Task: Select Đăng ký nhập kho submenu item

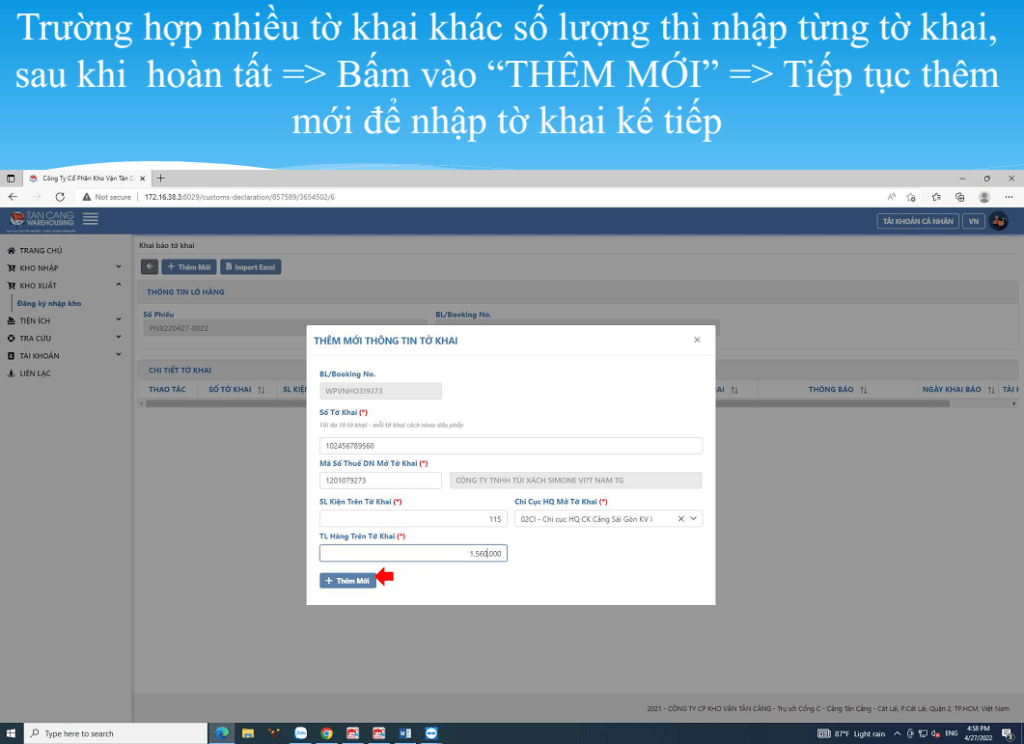Action: (49, 303)
